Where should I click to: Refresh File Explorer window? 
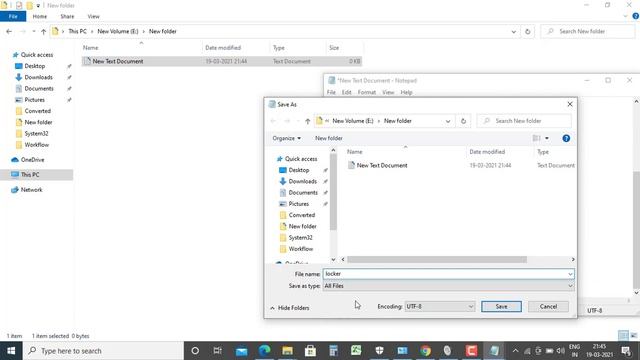tap(528, 31)
